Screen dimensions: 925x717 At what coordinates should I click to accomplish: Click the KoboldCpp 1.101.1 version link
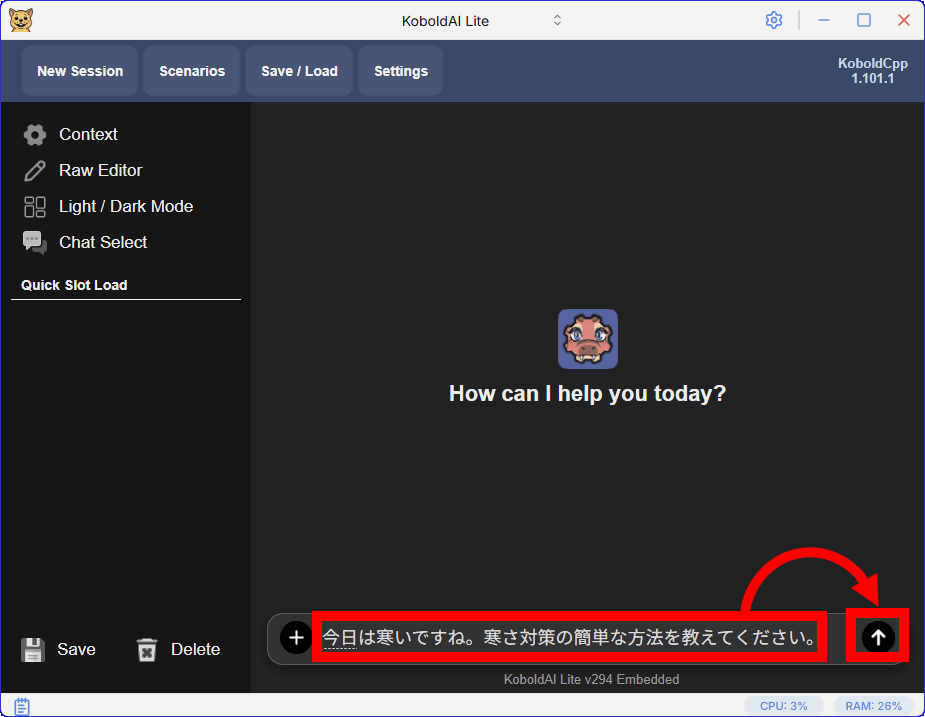(x=872, y=70)
